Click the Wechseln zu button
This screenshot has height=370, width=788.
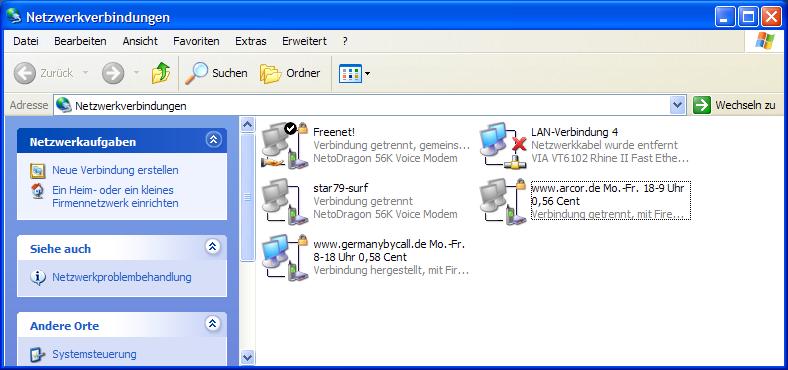tap(735, 105)
